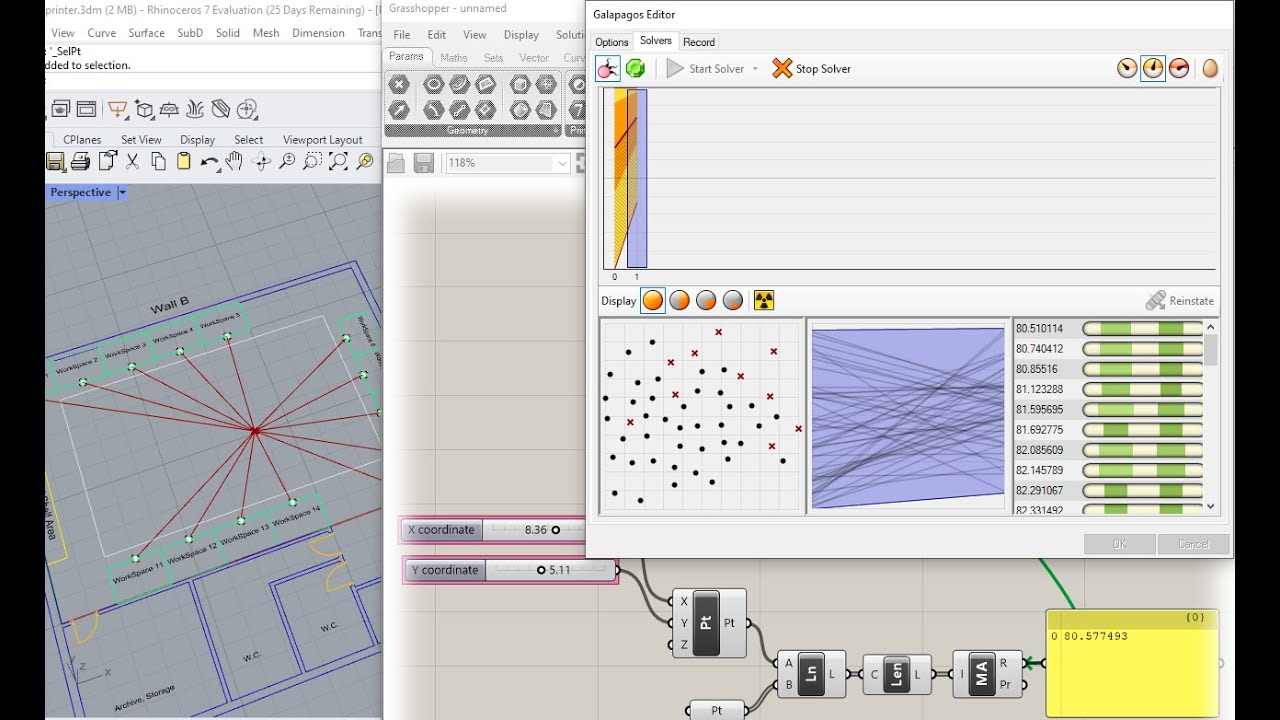
Task: Click the Len length component on canvas
Action: (x=895, y=674)
